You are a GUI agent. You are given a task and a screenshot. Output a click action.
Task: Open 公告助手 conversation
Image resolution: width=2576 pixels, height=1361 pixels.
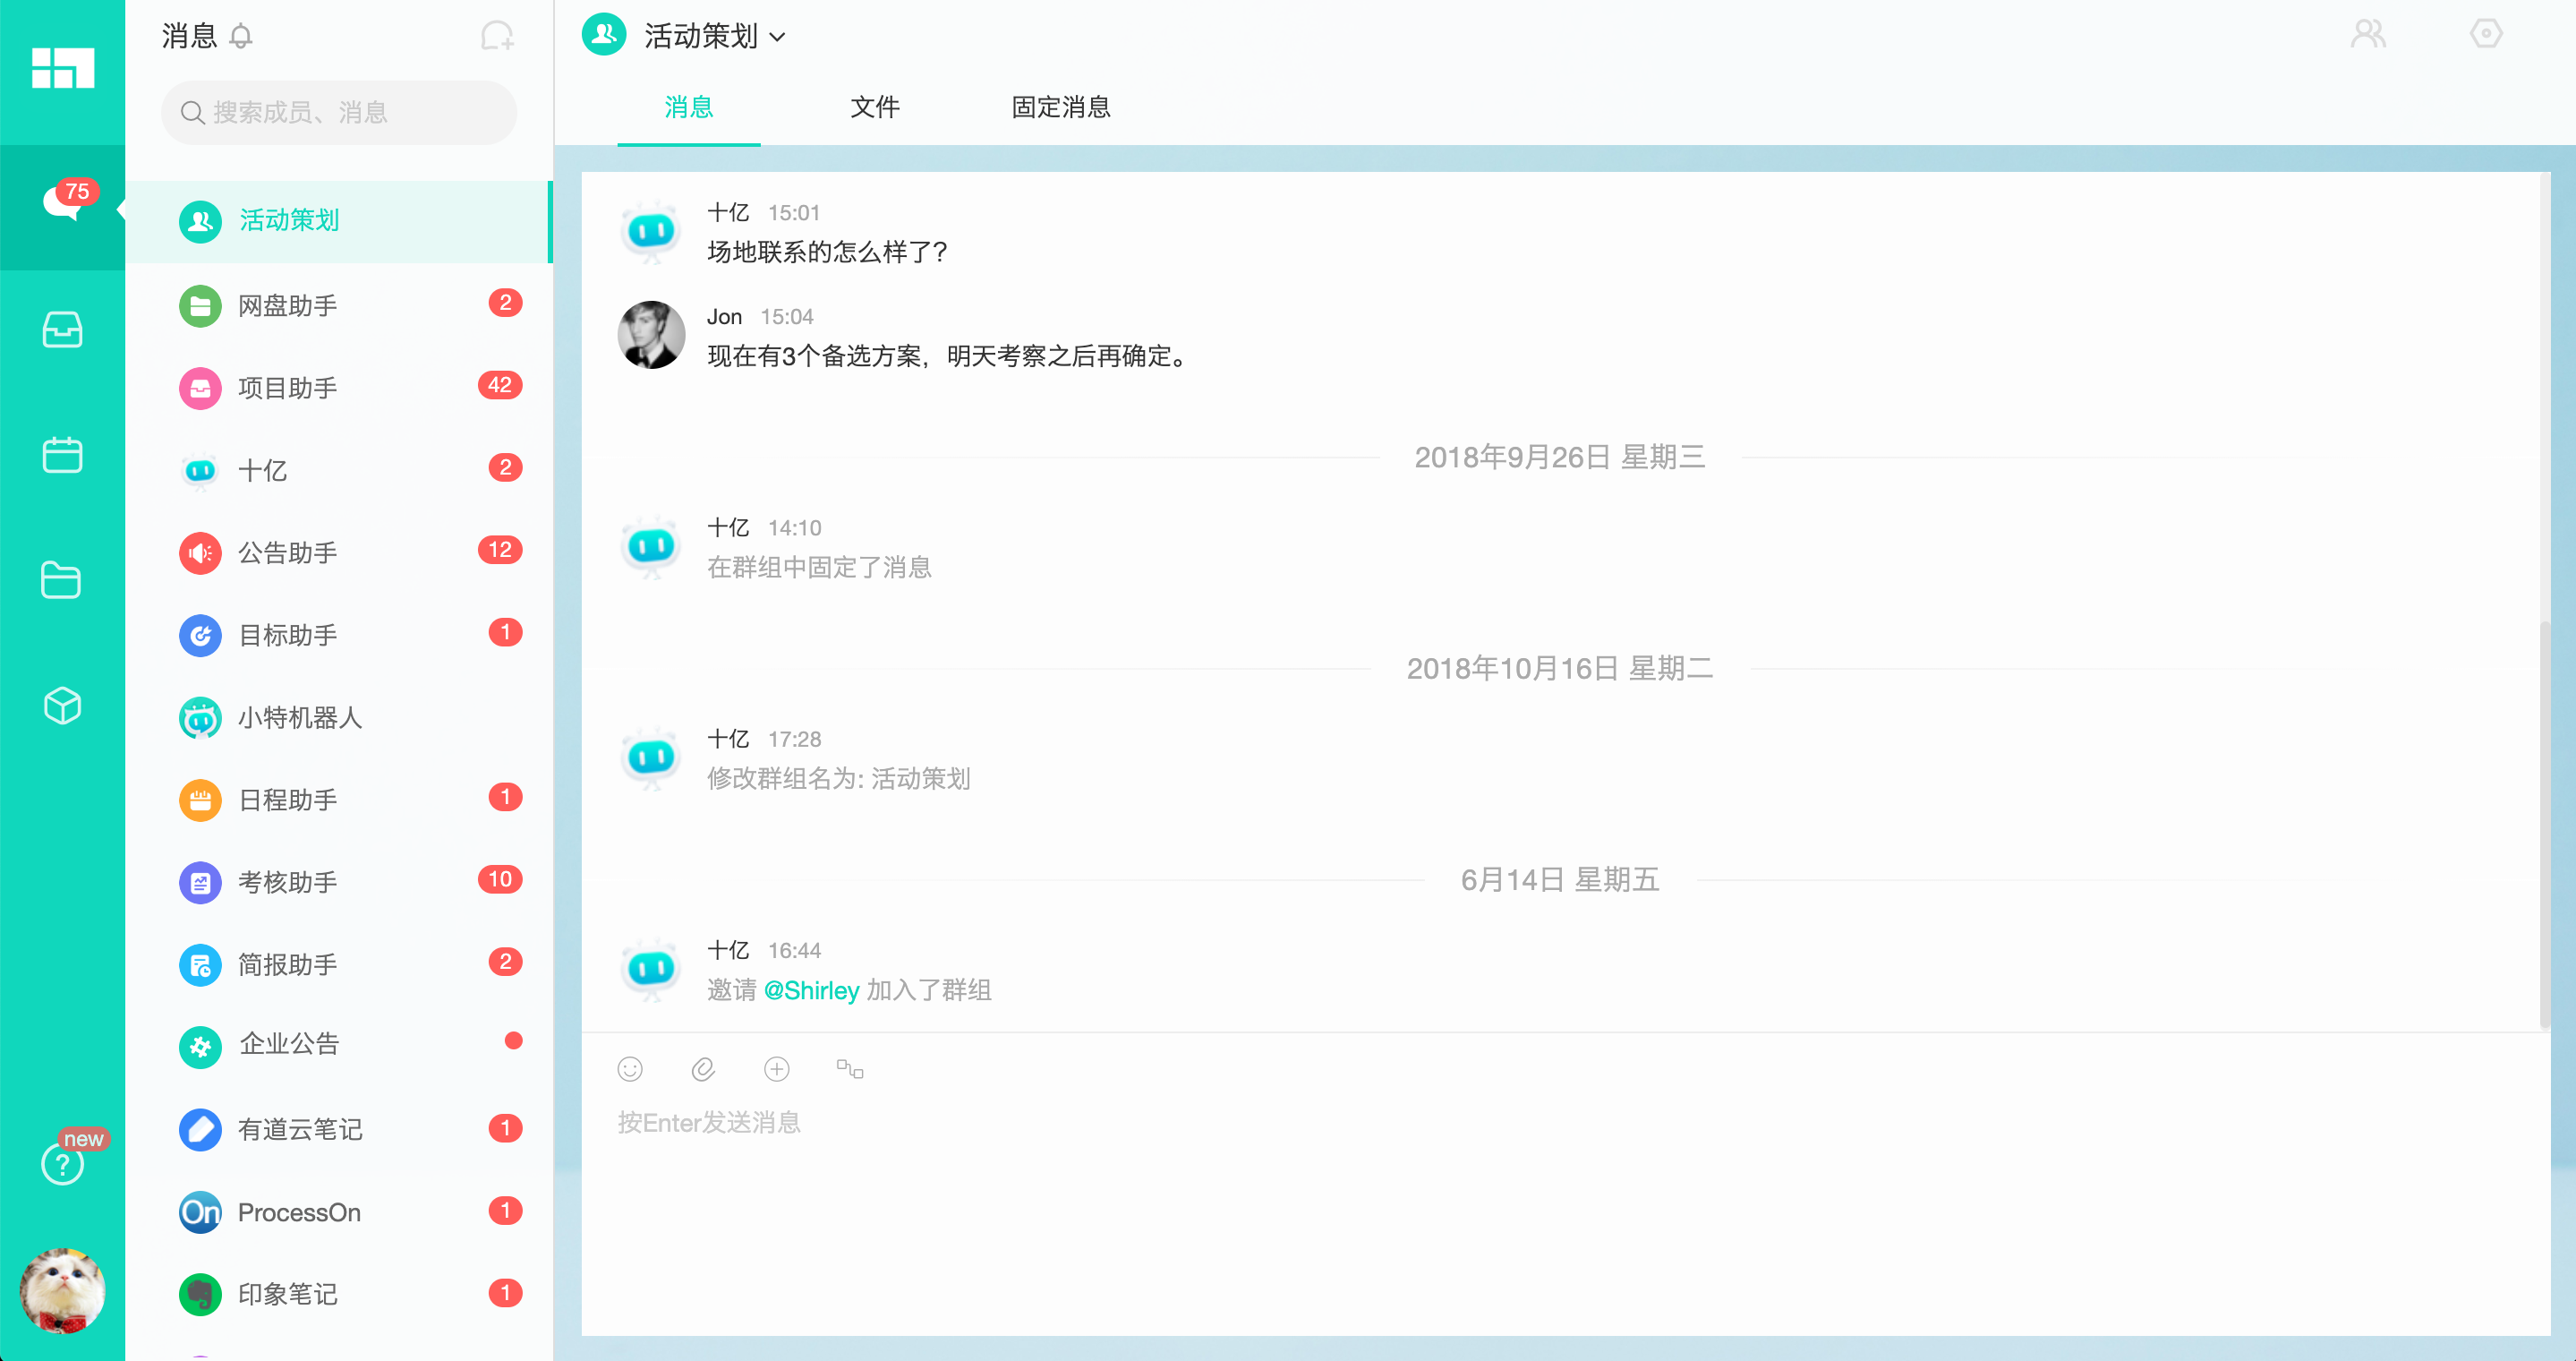click(x=338, y=552)
